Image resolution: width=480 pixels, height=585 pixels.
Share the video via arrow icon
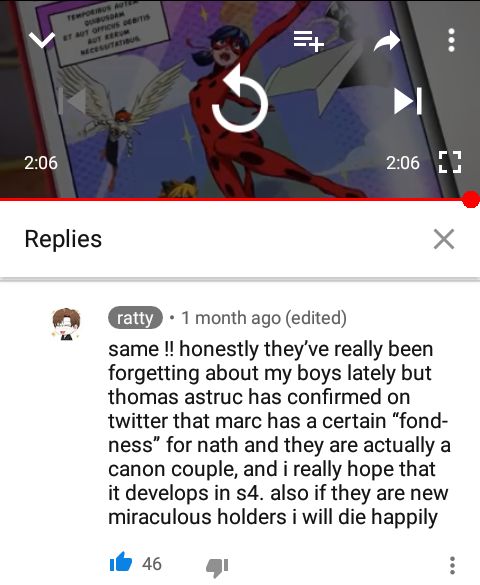pyautogui.click(x=387, y=40)
